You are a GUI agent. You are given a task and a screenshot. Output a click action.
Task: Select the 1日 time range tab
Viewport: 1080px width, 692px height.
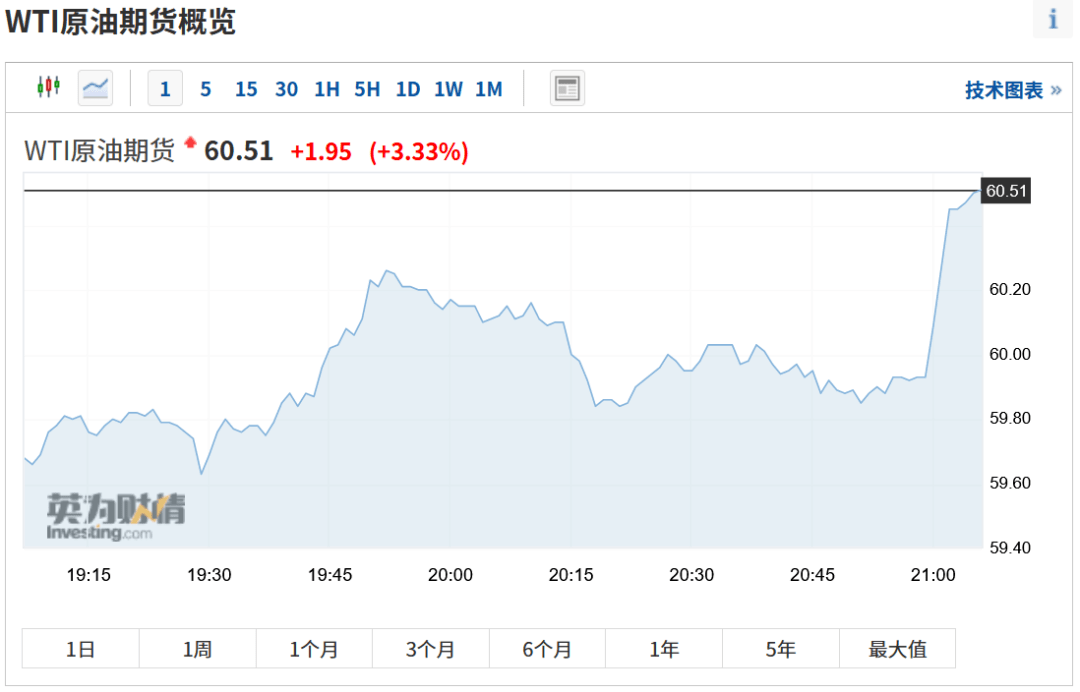(81, 649)
